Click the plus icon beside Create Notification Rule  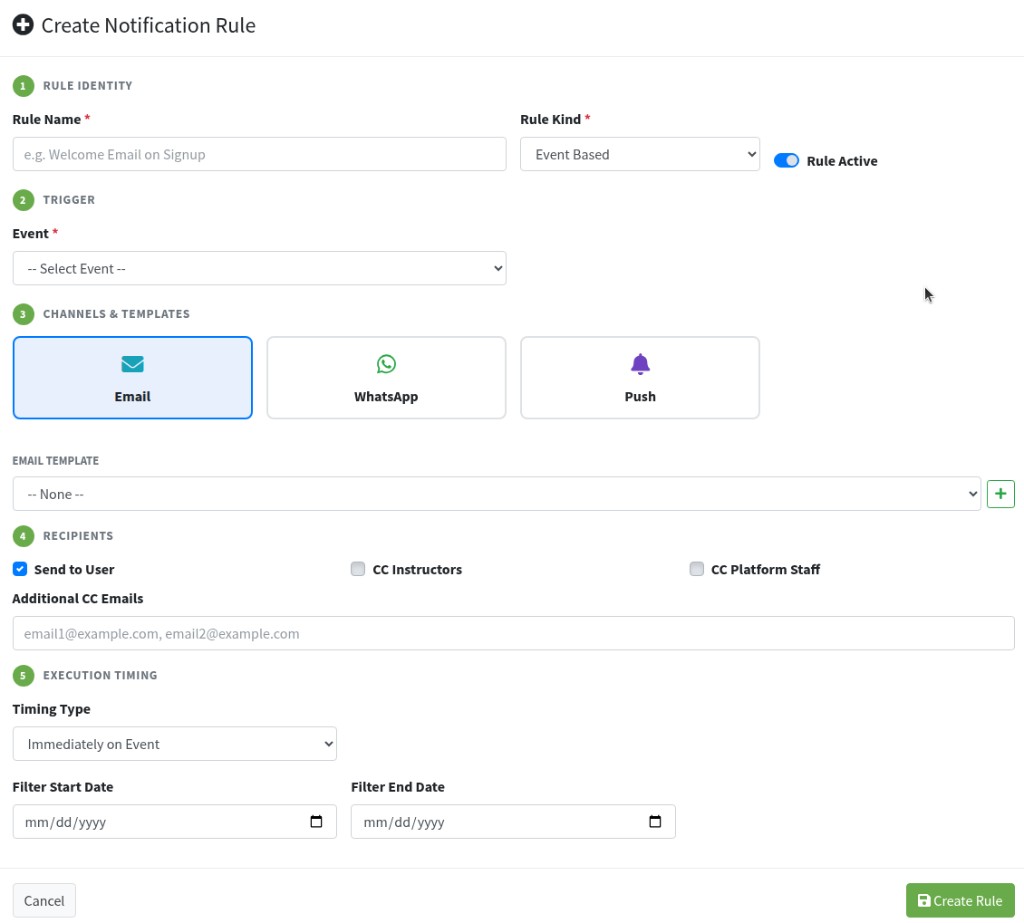[23, 25]
